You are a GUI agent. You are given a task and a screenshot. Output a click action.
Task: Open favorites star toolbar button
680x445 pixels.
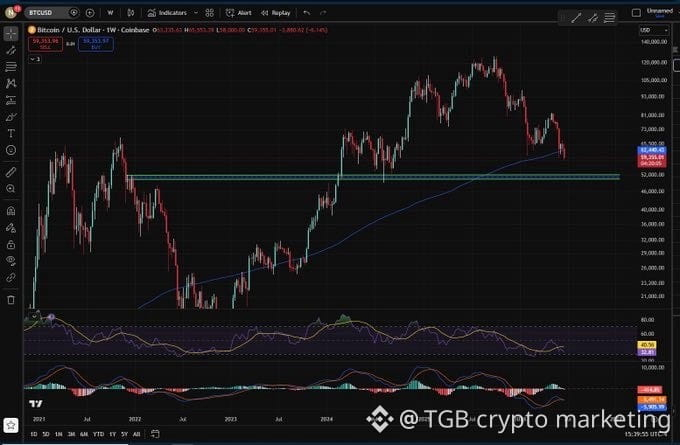pyautogui.click(x=11, y=425)
